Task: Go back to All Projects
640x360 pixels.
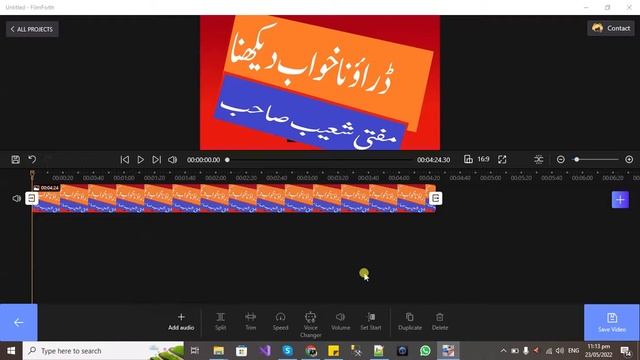Action: point(32,29)
